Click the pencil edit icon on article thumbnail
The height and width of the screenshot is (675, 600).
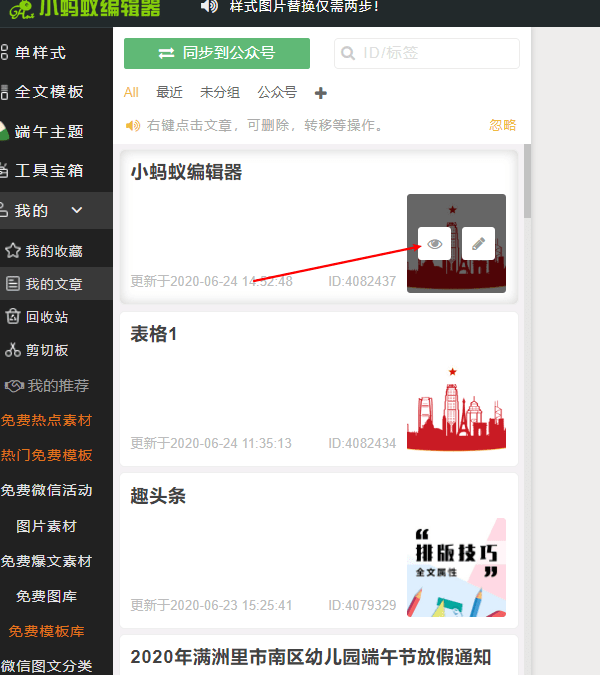[478, 244]
